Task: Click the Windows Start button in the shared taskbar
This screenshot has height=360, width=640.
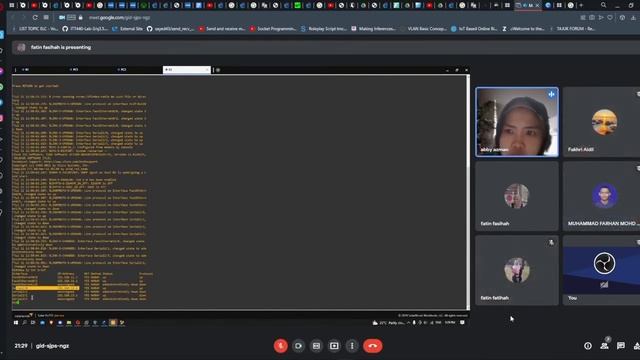Action: point(16,323)
